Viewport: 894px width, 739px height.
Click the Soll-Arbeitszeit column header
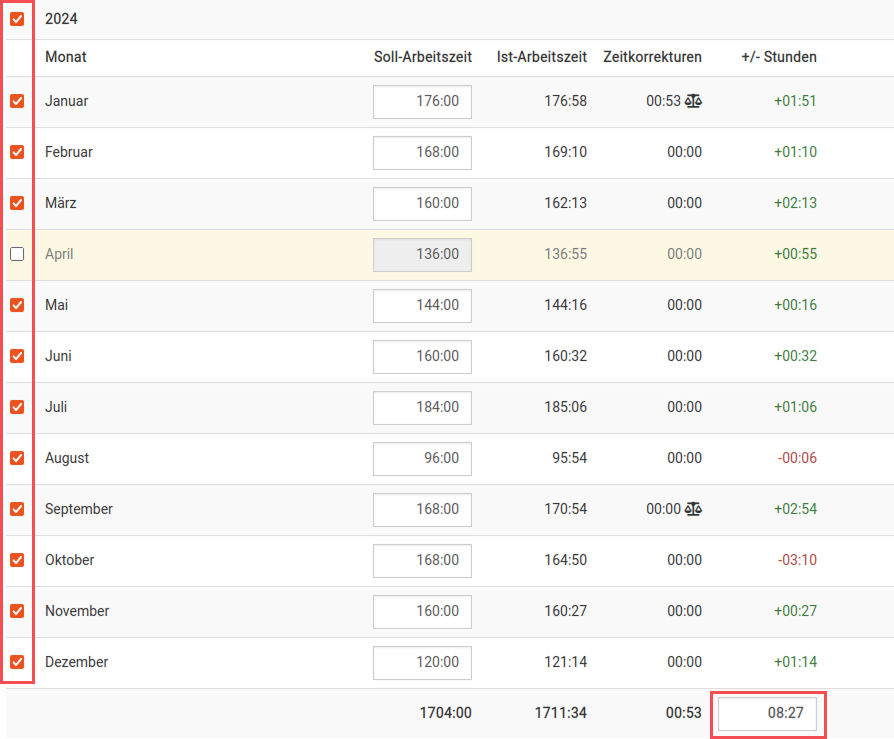pos(422,57)
